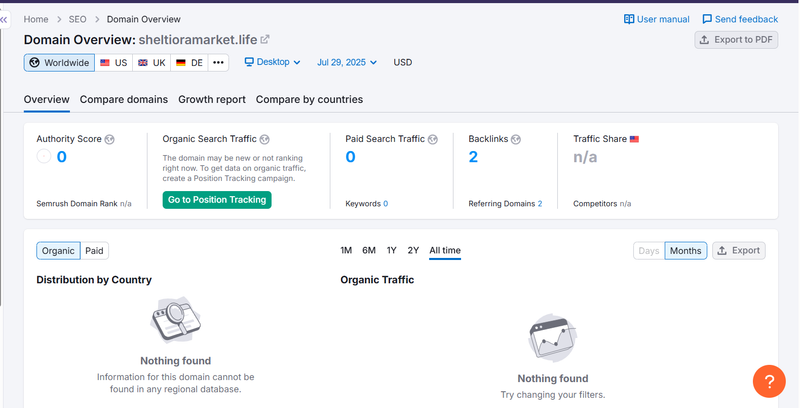Select the UK database
Viewport: 800px width, 408px height.
[x=152, y=63]
